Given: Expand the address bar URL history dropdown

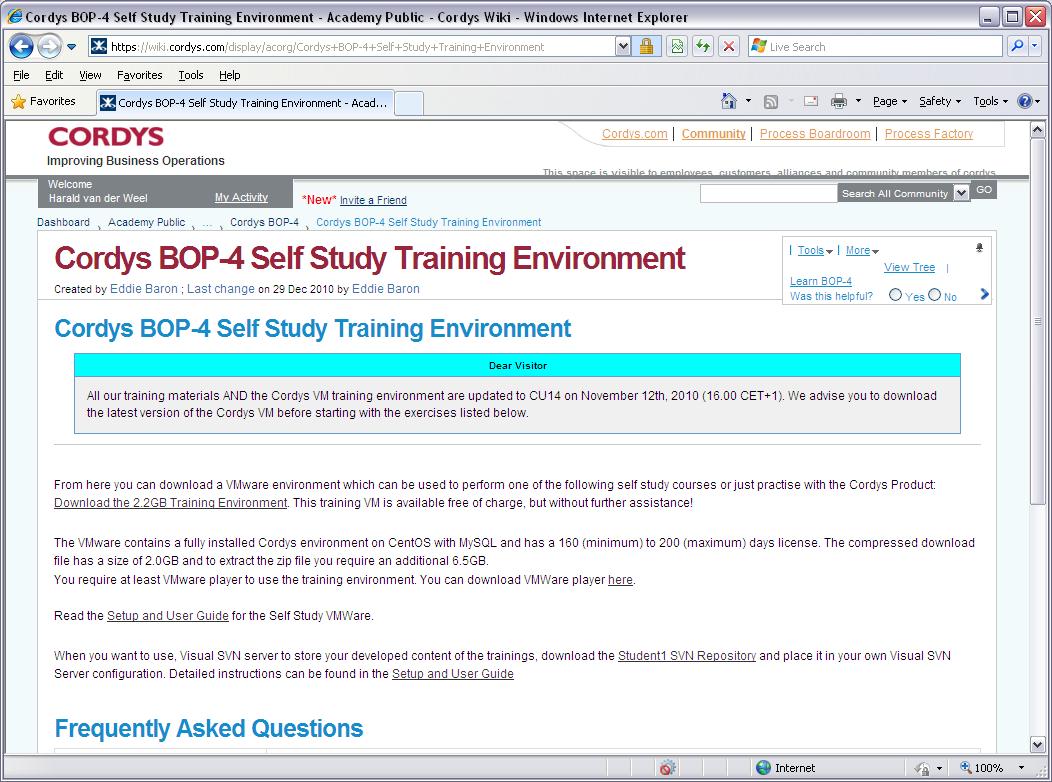Looking at the screenshot, I should pos(623,47).
